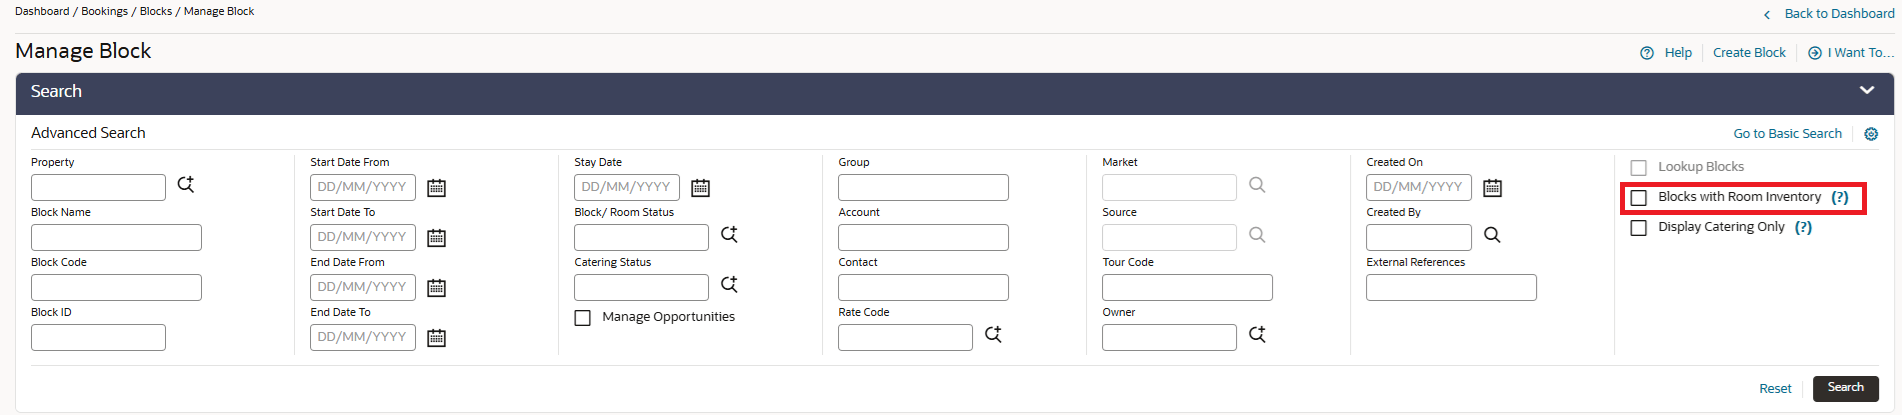Viewport: 1902px width, 415px height.
Task: Go to Bookings breadcrumb
Action: click(x=105, y=11)
